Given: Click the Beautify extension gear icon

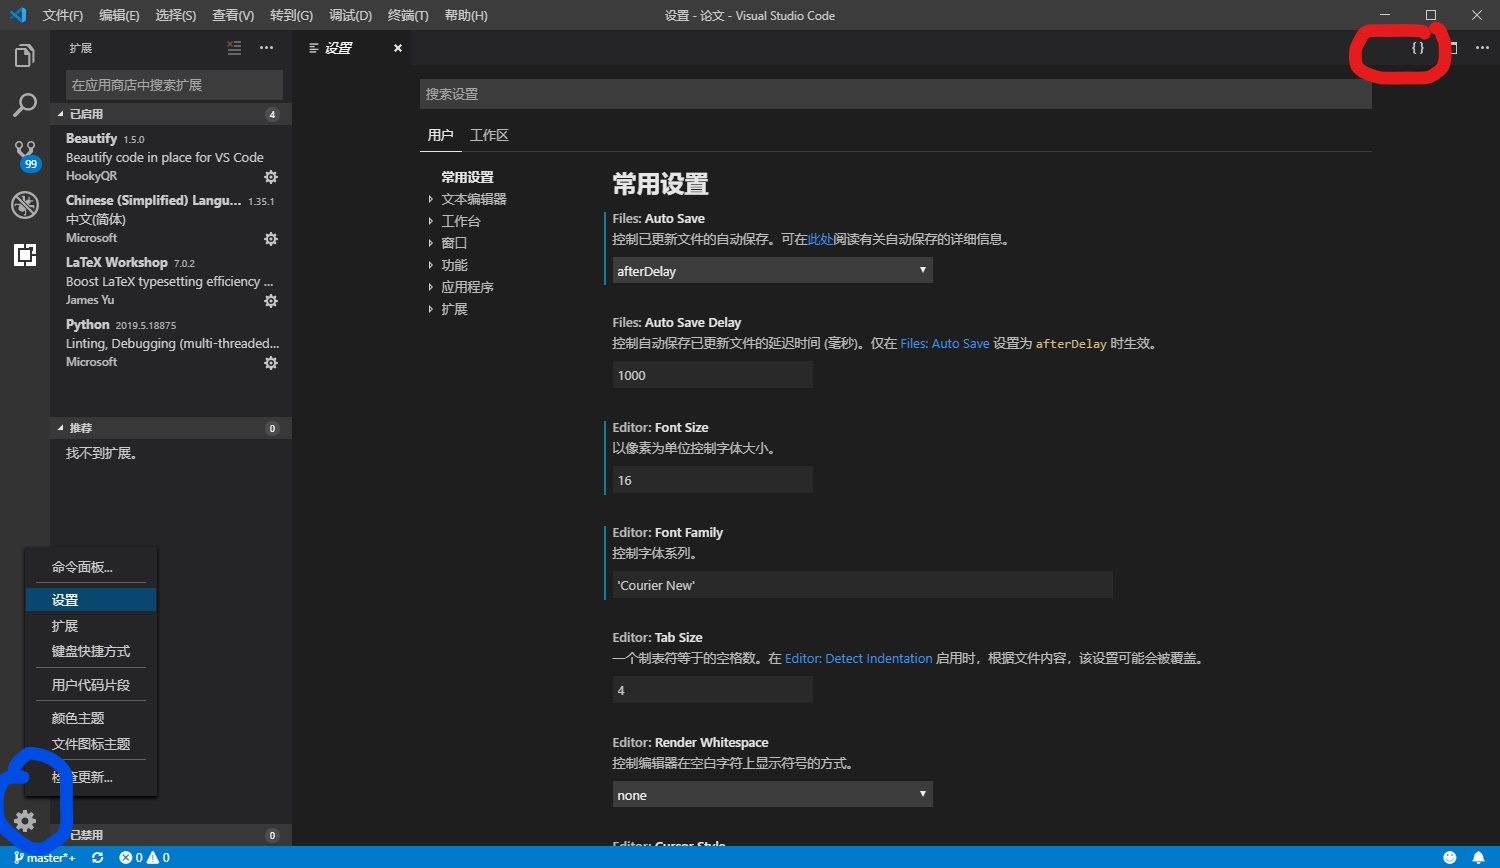Looking at the screenshot, I should click(x=270, y=177).
